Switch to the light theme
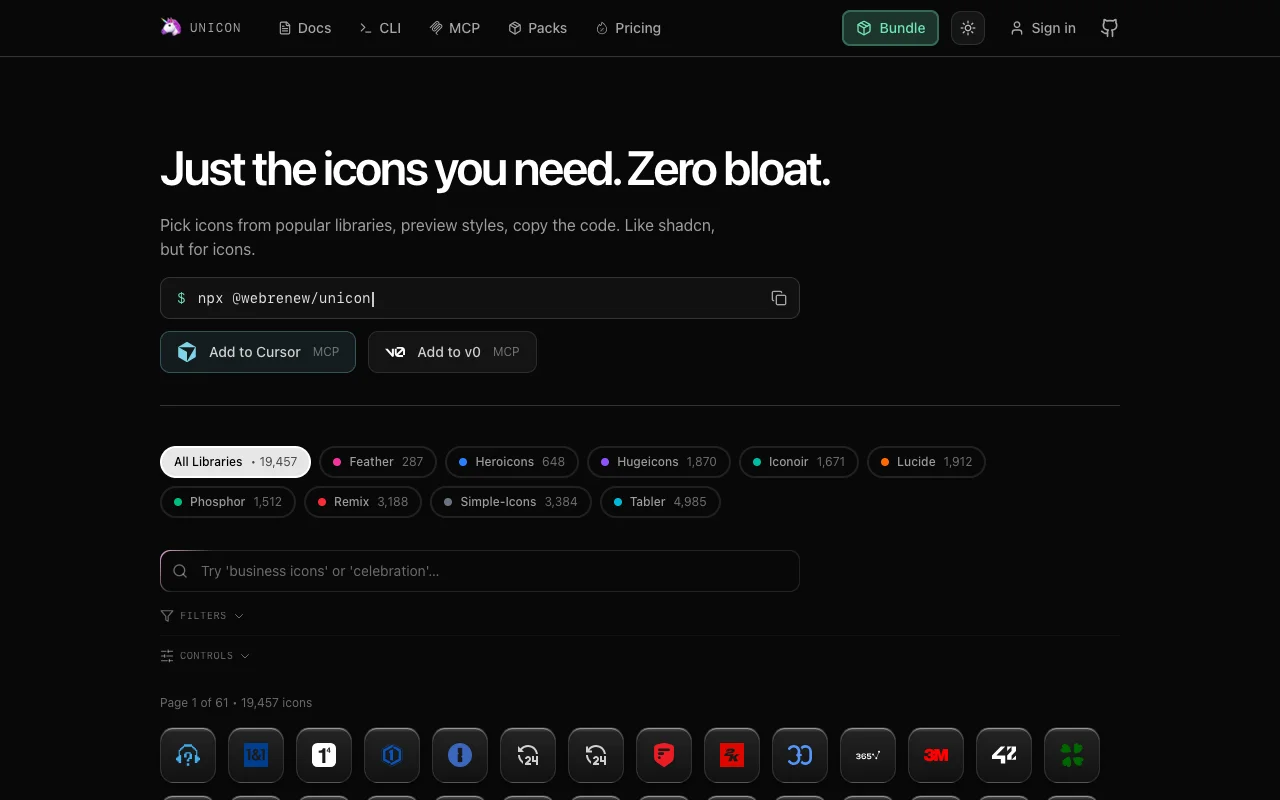Viewport: 1280px width, 800px height. click(x=967, y=28)
